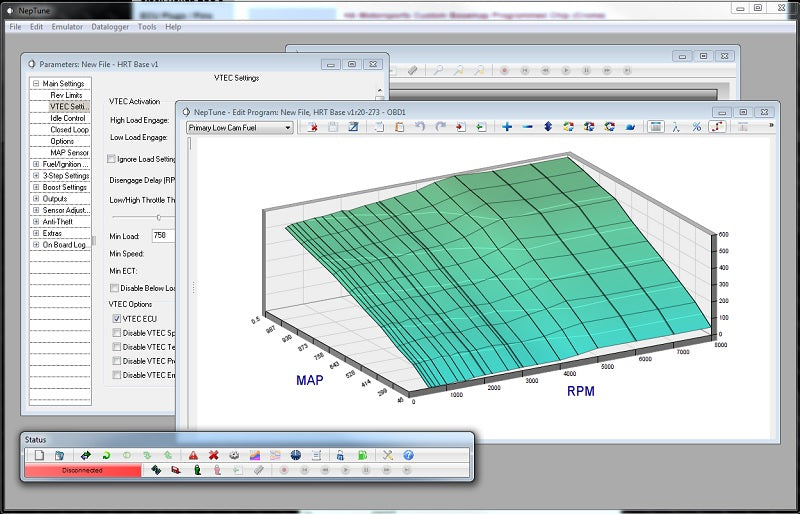Tick the Disable VTEC Sp... checkbox
The image size is (800, 514).
pyautogui.click(x=116, y=333)
